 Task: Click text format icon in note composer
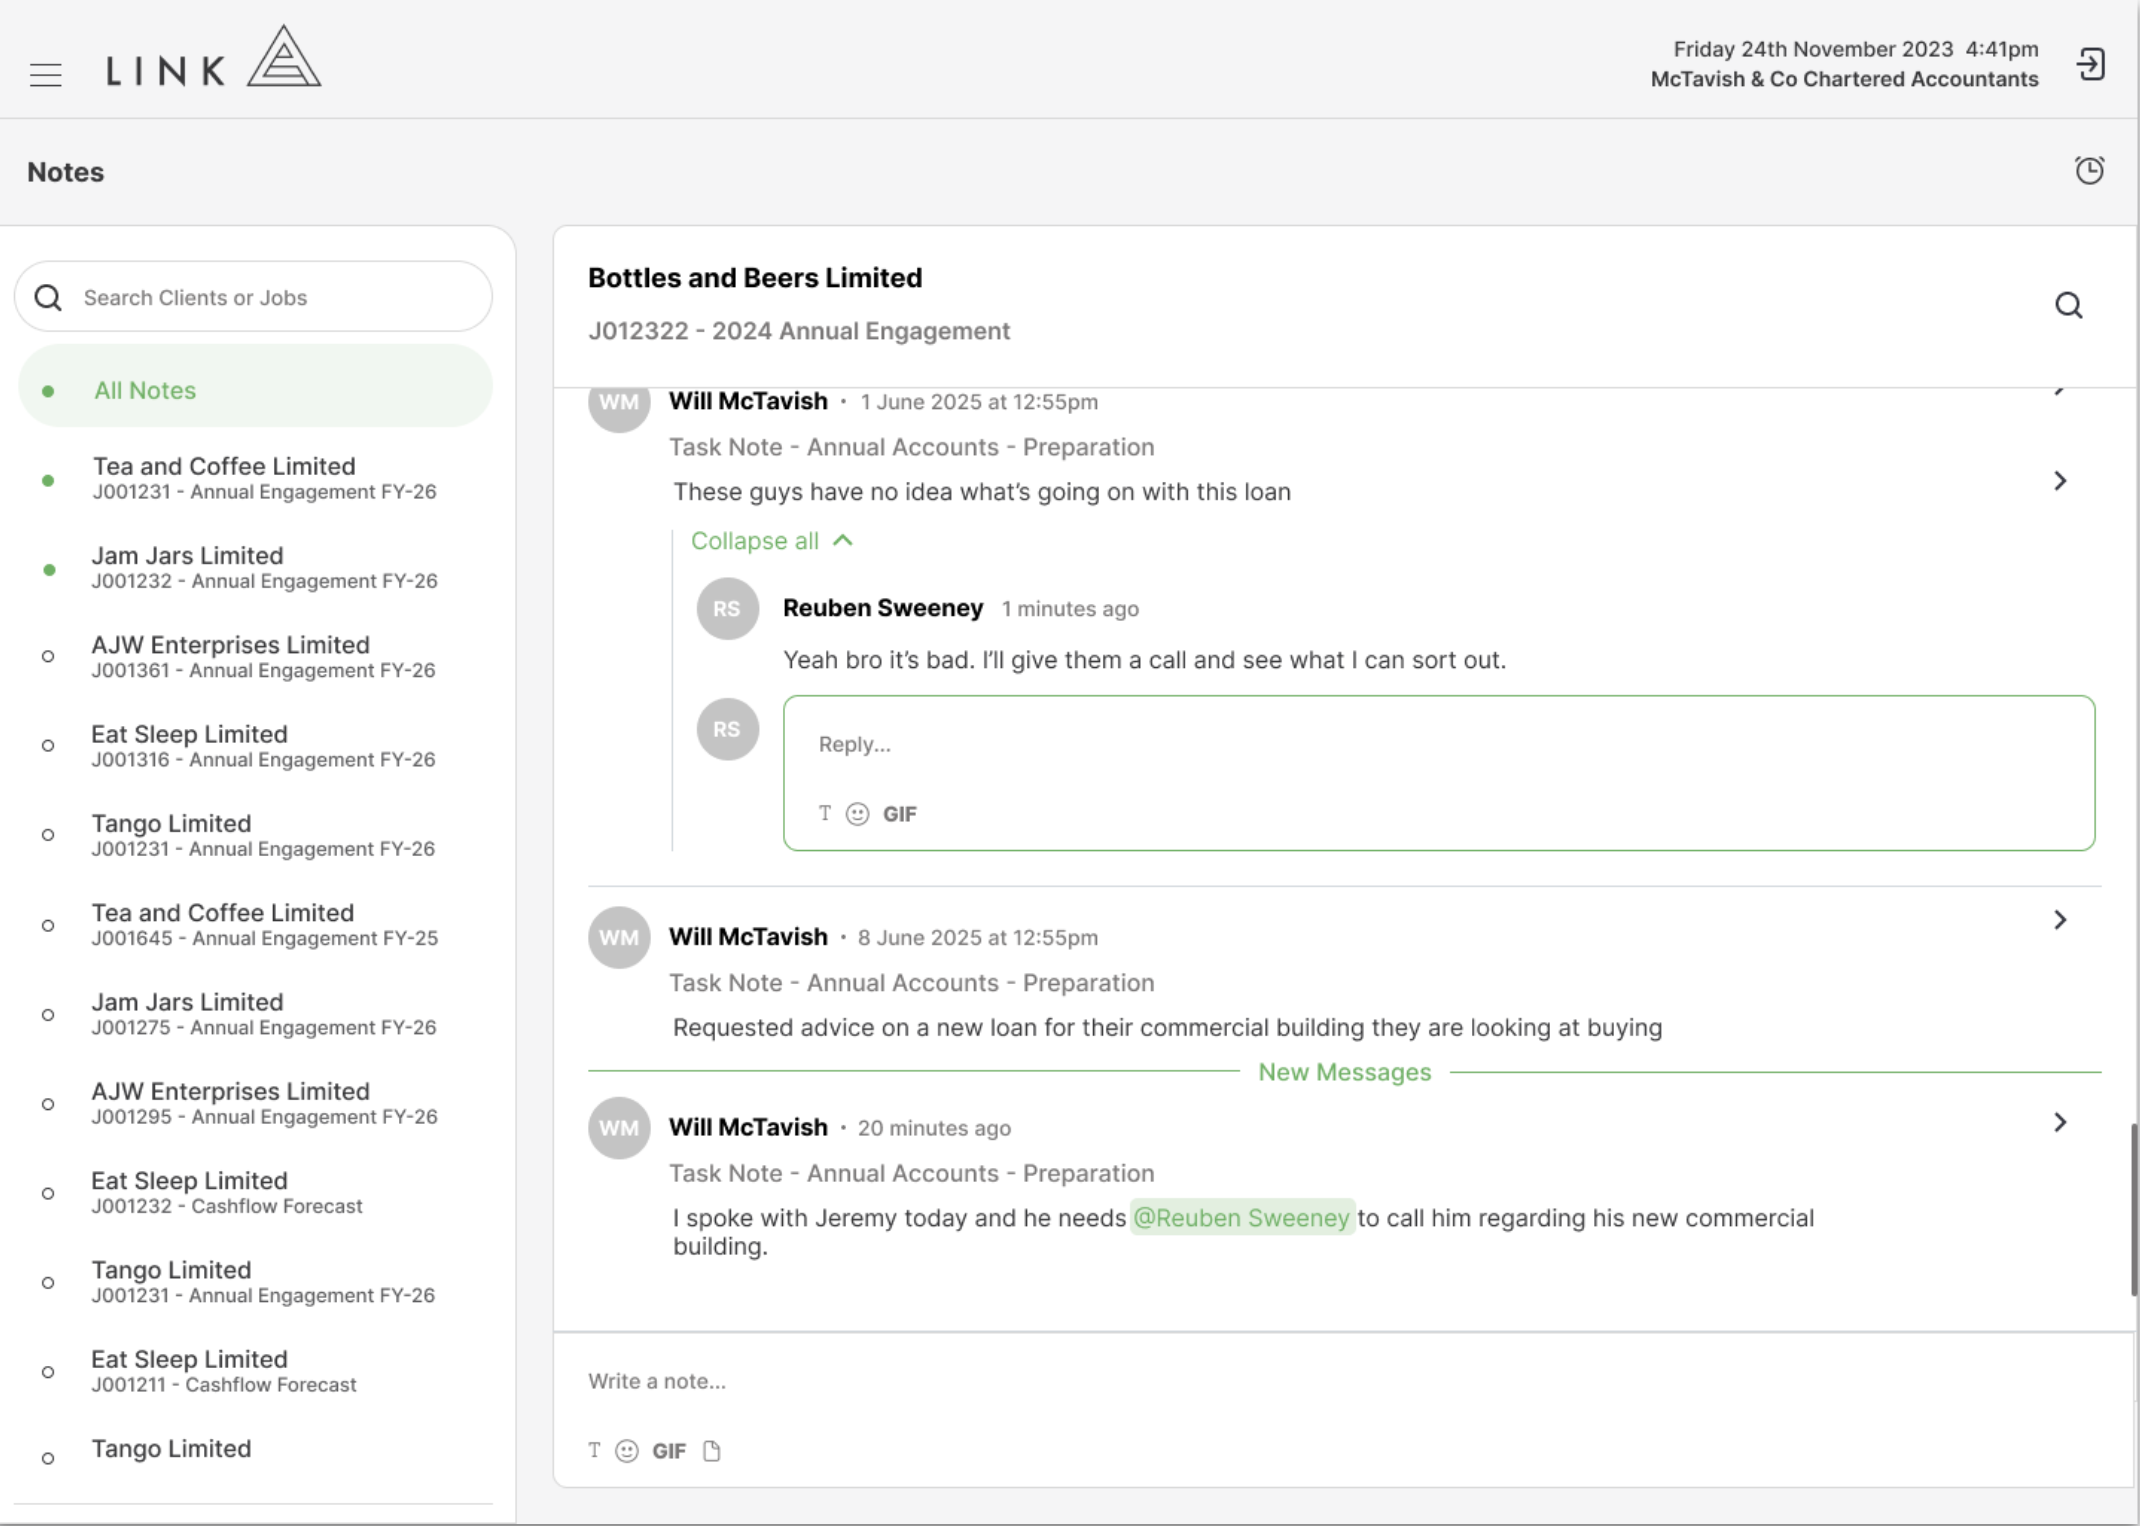[x=594, y=1450]
